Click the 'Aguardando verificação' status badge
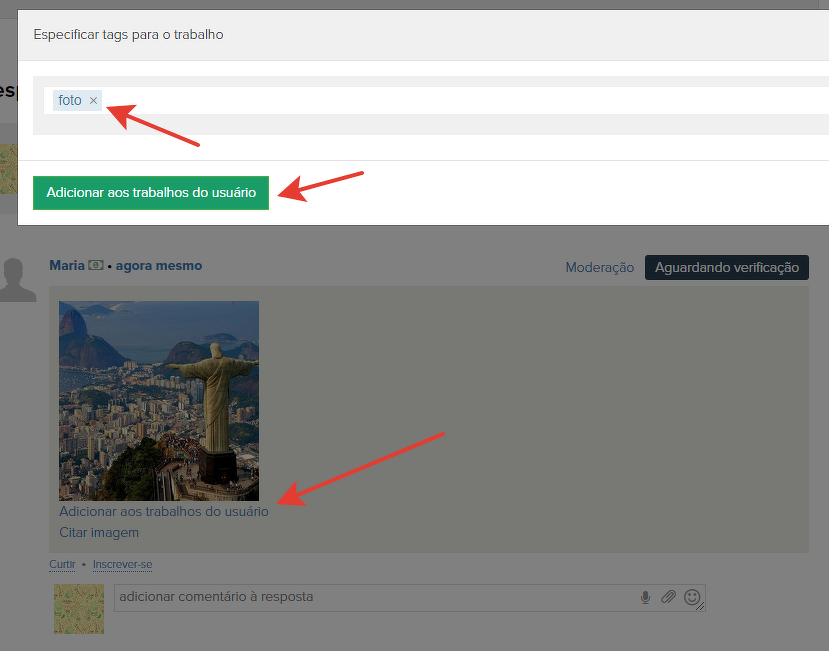Screen dimensions: 829x651 click(x=726, y=267)
